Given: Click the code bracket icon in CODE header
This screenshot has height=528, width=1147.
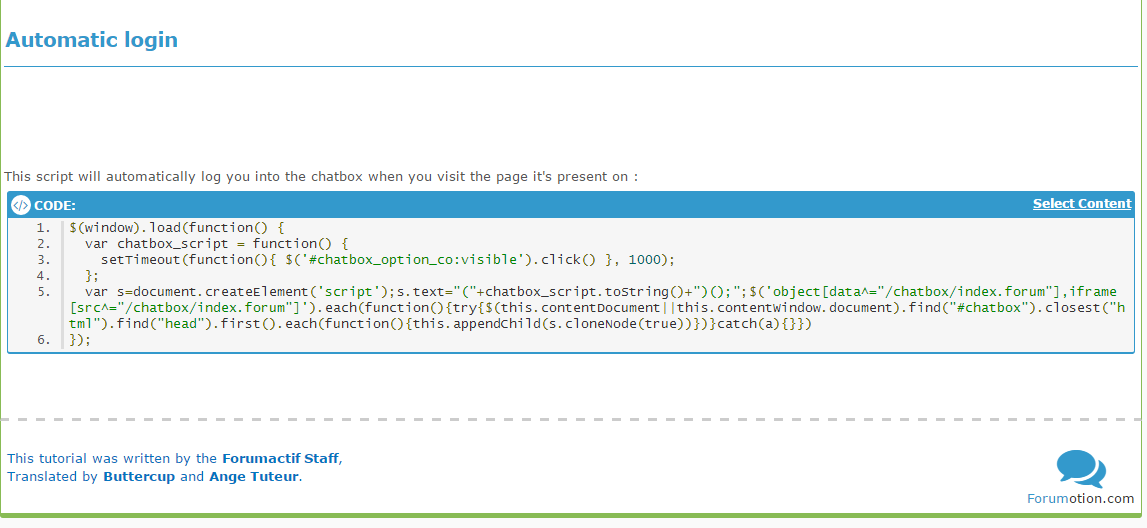Looking at the screenshot, I should point(20,205).
